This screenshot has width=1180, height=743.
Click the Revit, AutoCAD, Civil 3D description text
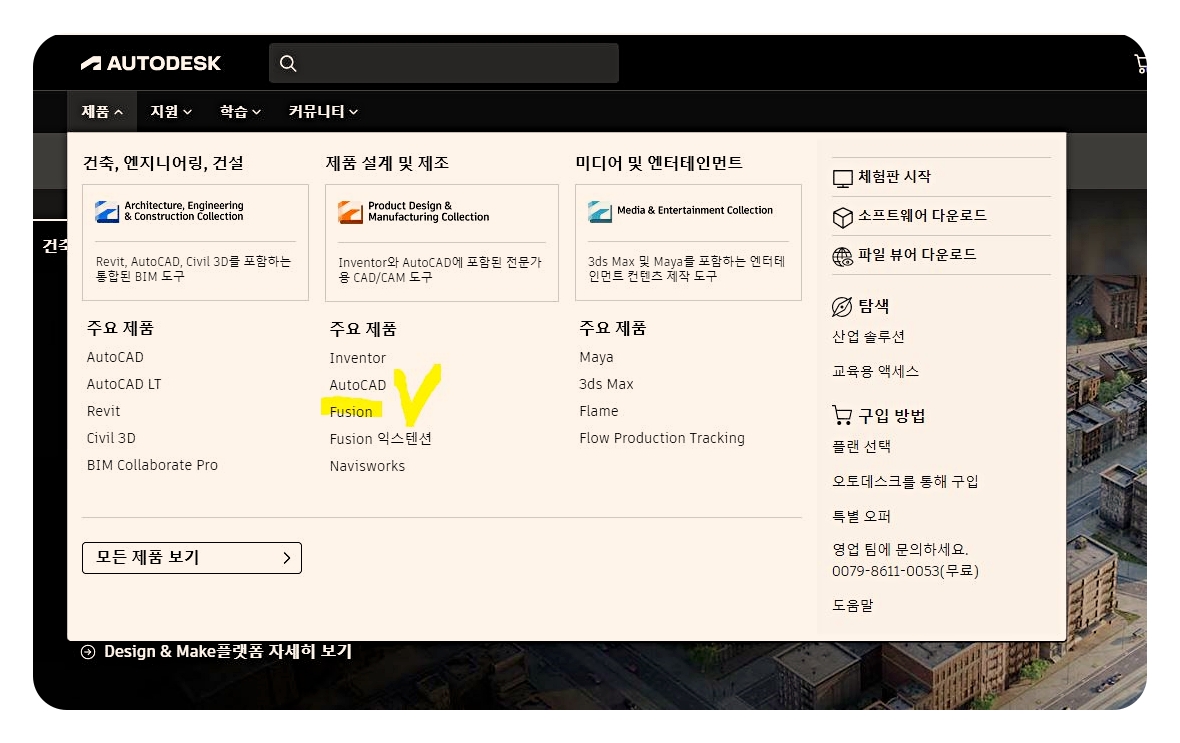click(193, 269)
